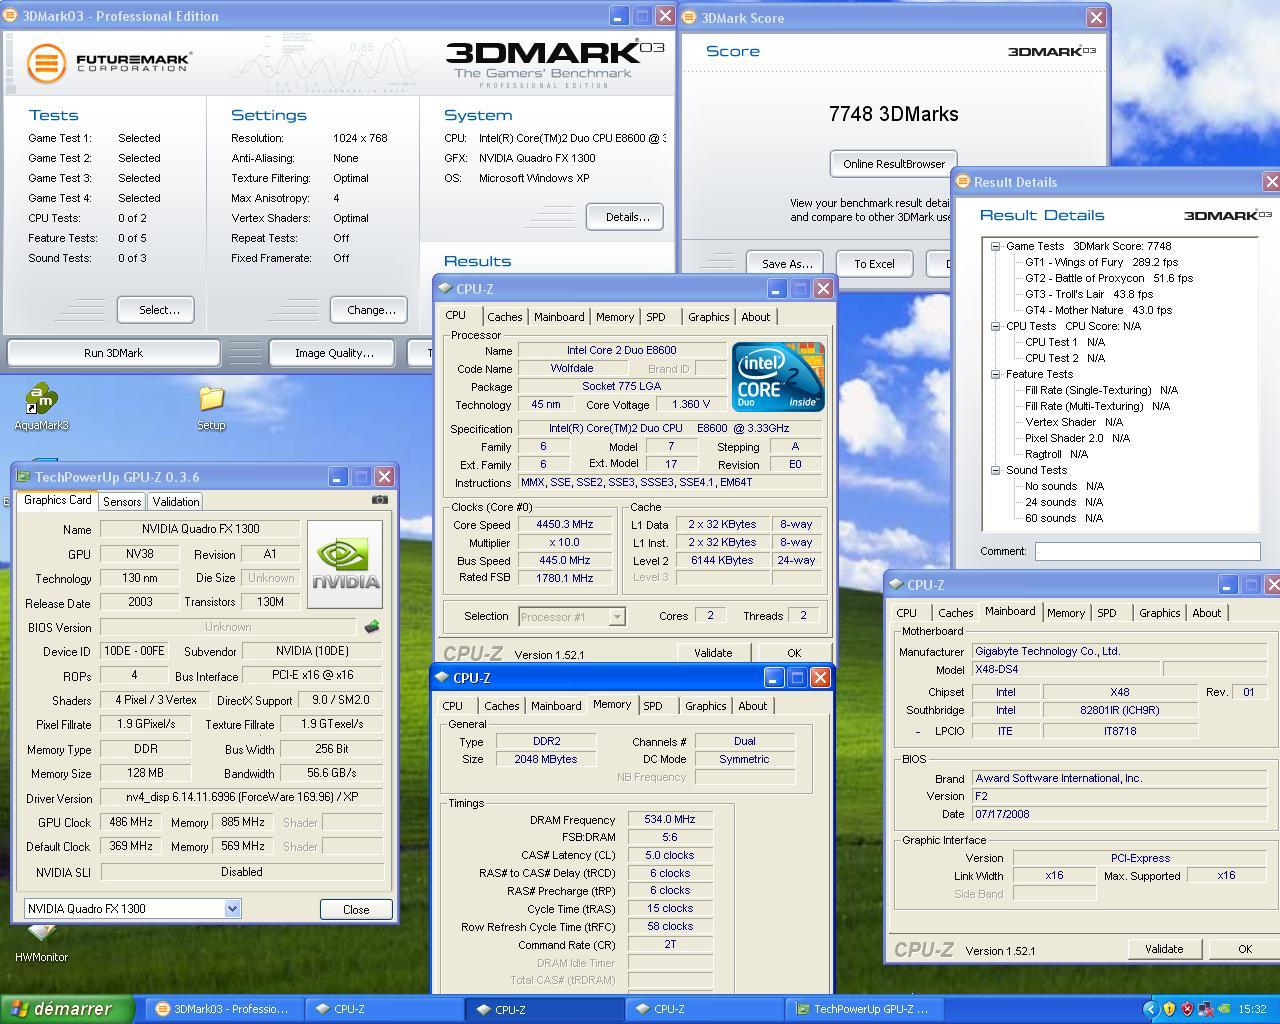This screenshot has width=1280, height=1024.
Task: Click the Futuremark Corporation logo
Action: click(108, 63)
